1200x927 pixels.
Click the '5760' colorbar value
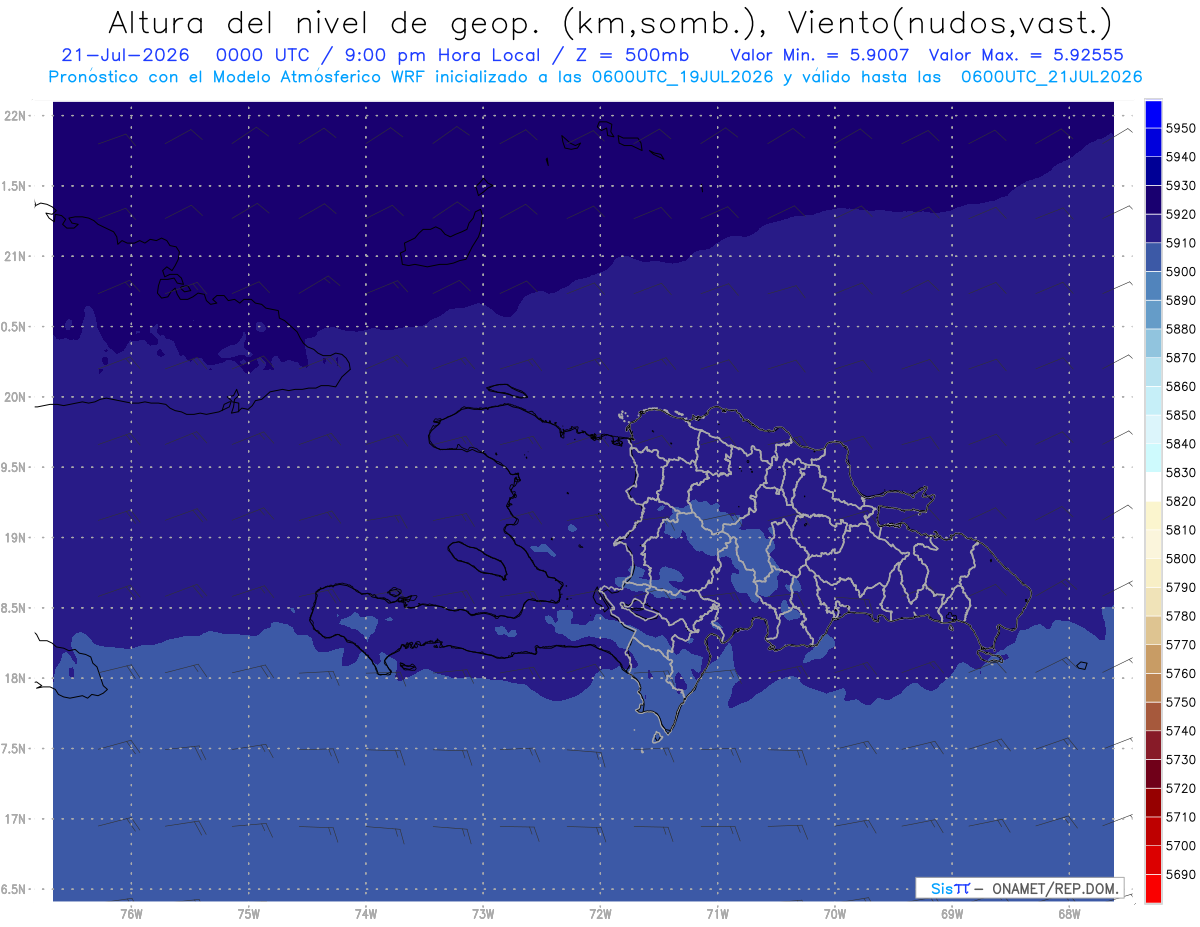[x=1181, y=673]
